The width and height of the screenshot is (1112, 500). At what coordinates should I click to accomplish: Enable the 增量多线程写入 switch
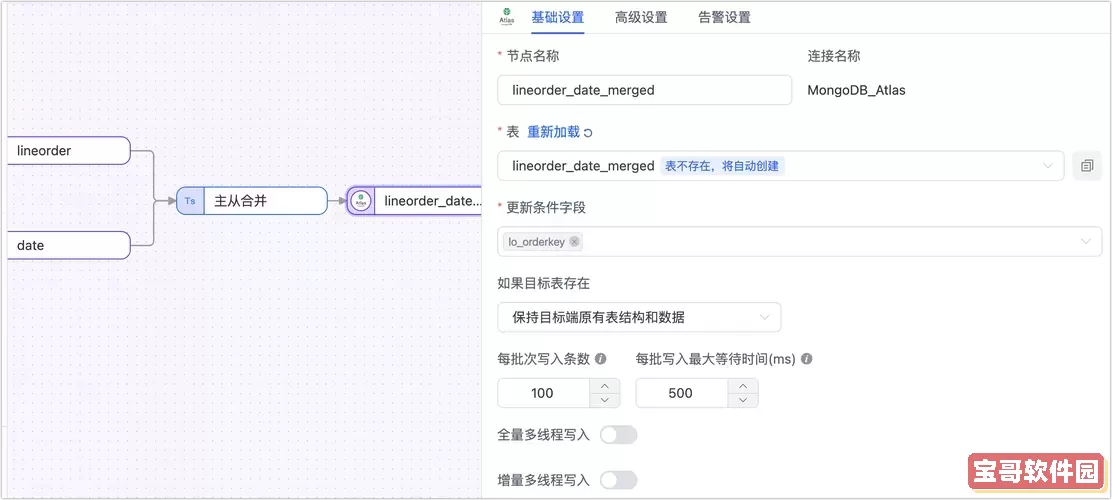click(618, 480)
